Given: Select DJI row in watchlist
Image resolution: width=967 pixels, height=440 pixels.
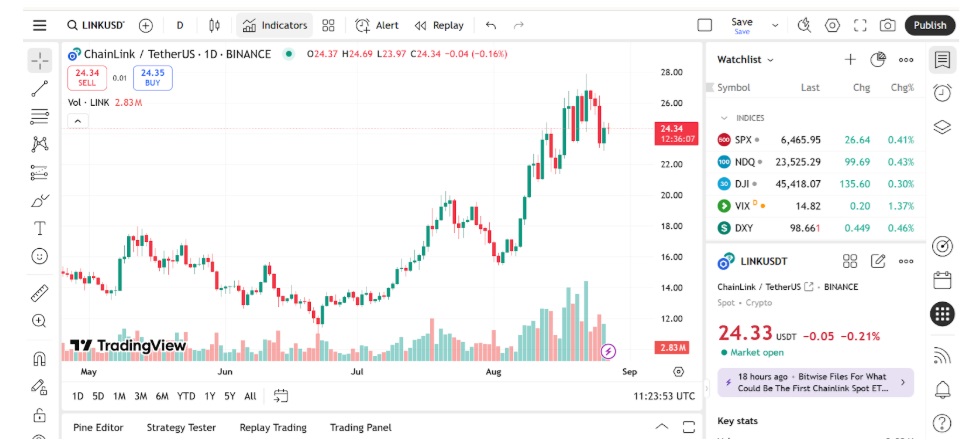Looking at the screenshot, I should (x=815, y=184).
